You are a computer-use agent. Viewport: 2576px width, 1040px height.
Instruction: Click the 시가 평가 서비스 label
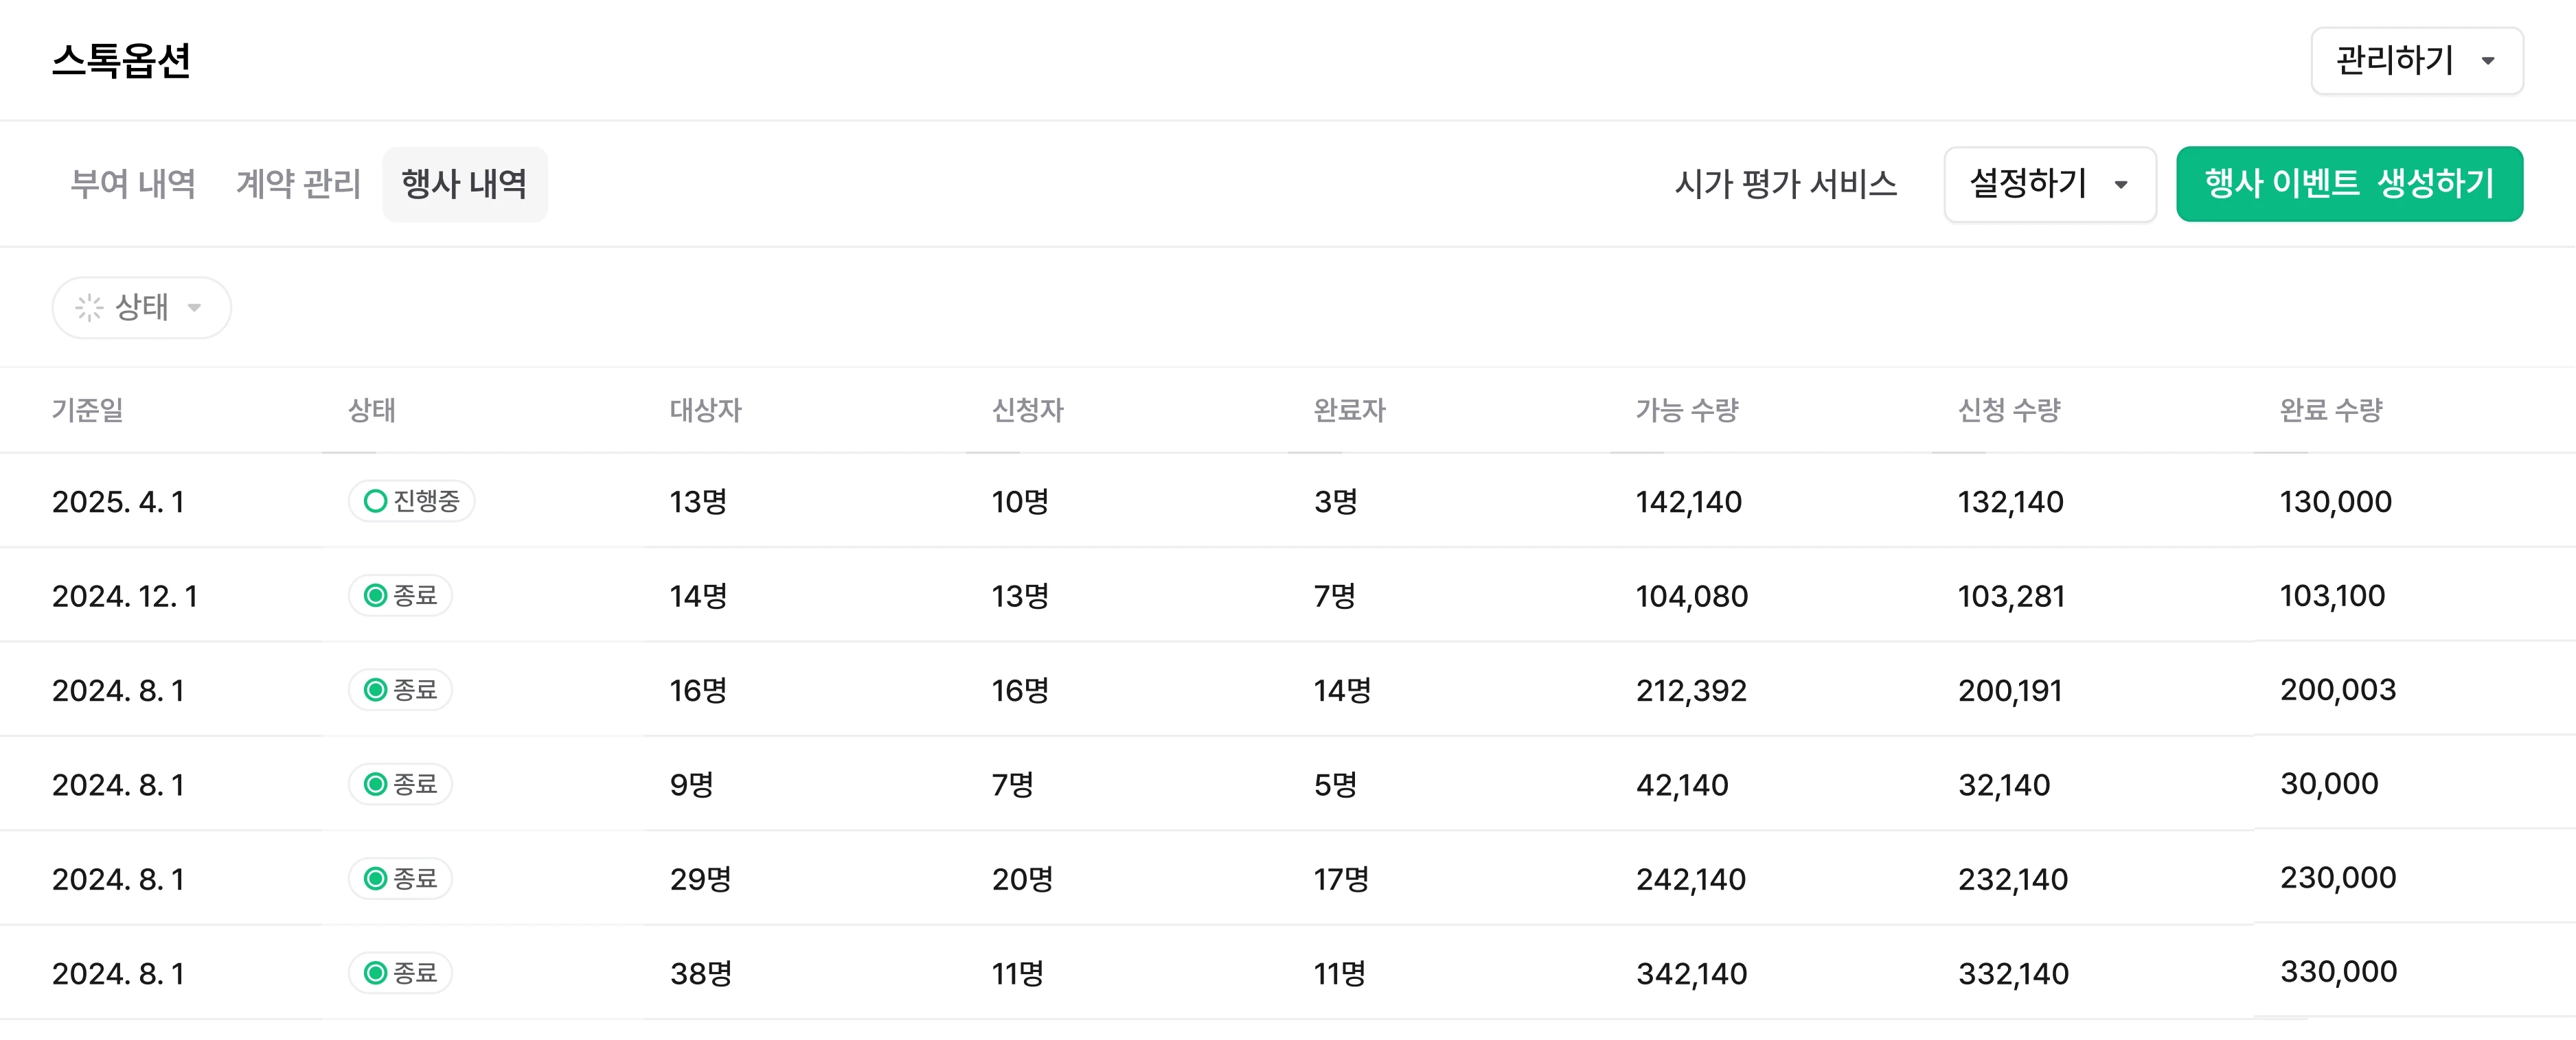(x=1786, y=184)
